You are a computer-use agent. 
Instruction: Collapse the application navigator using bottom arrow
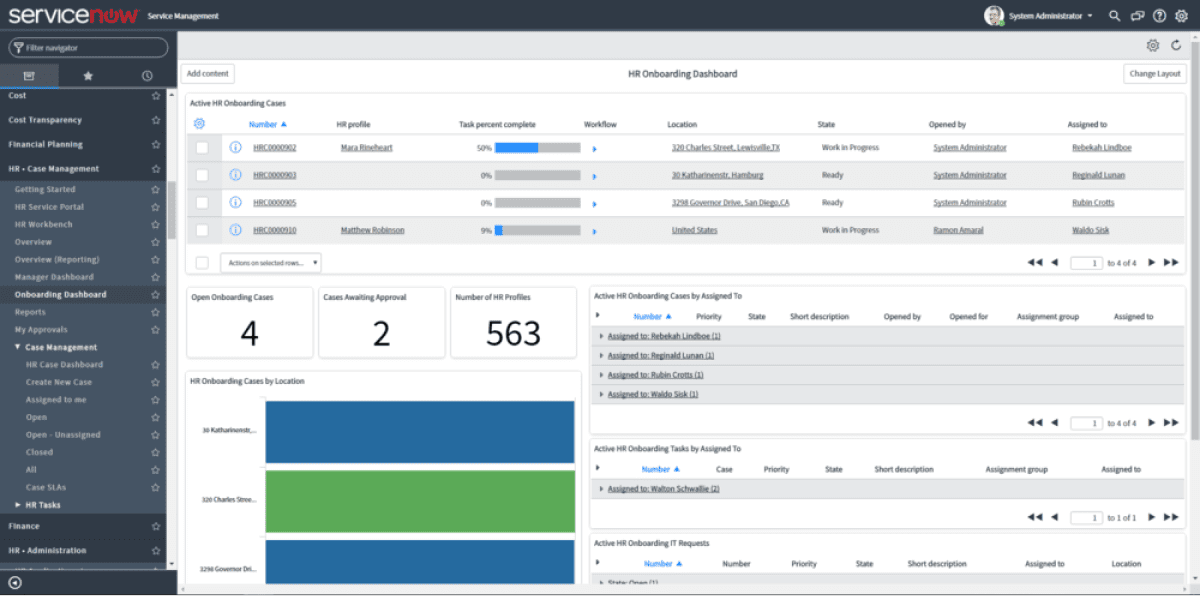pyautogui.click(x=15, y=583)
